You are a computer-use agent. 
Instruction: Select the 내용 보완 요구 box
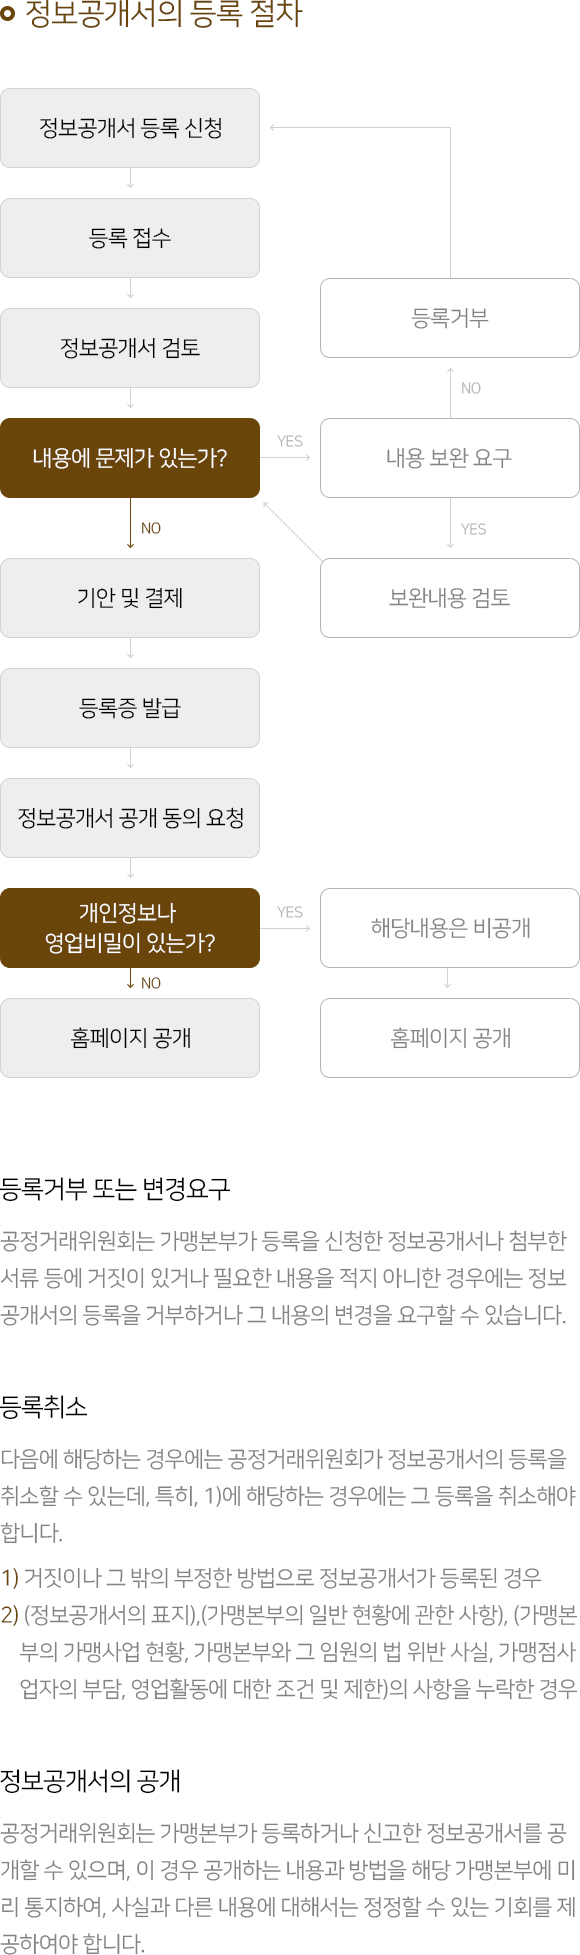pyautogui.click(x=450, y=458)
